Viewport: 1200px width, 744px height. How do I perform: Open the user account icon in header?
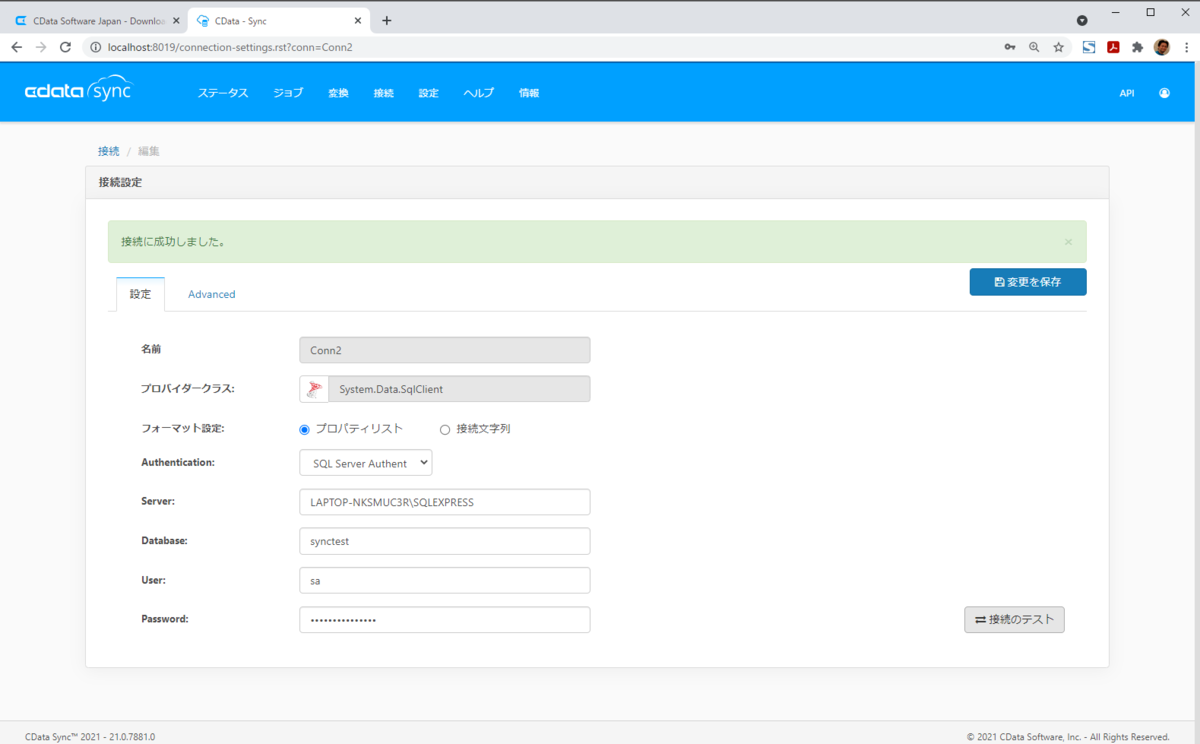[1164, 93]
